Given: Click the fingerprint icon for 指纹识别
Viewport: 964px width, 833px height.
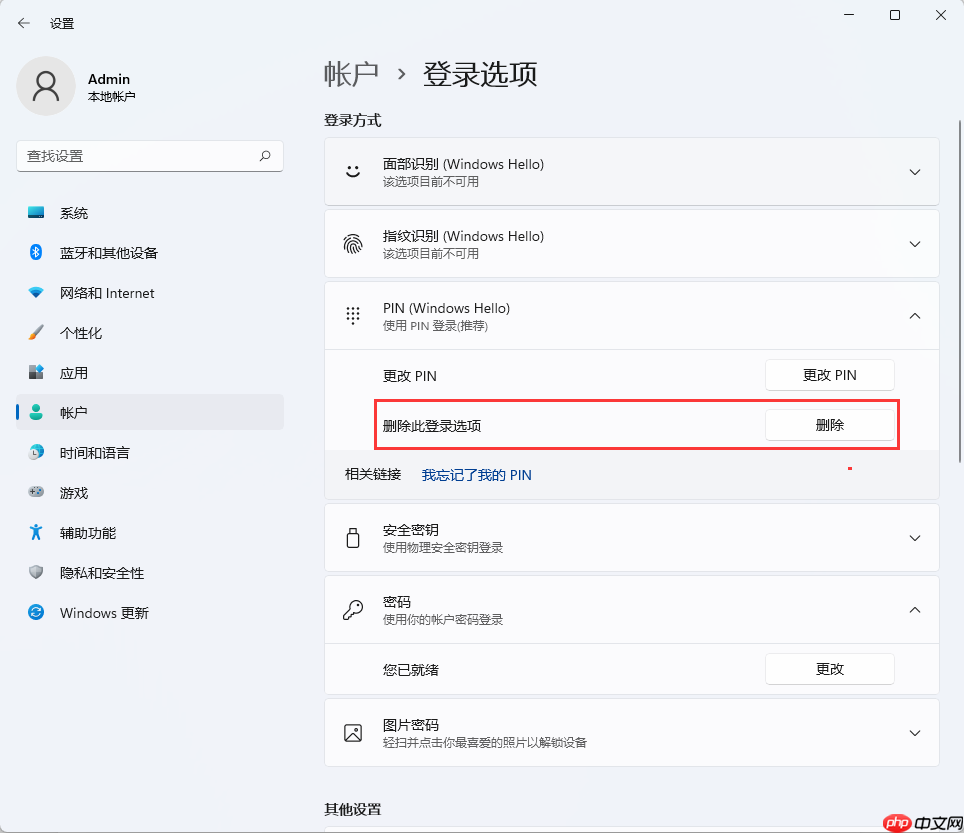Looking at the screenshot, I should [352, 243].
